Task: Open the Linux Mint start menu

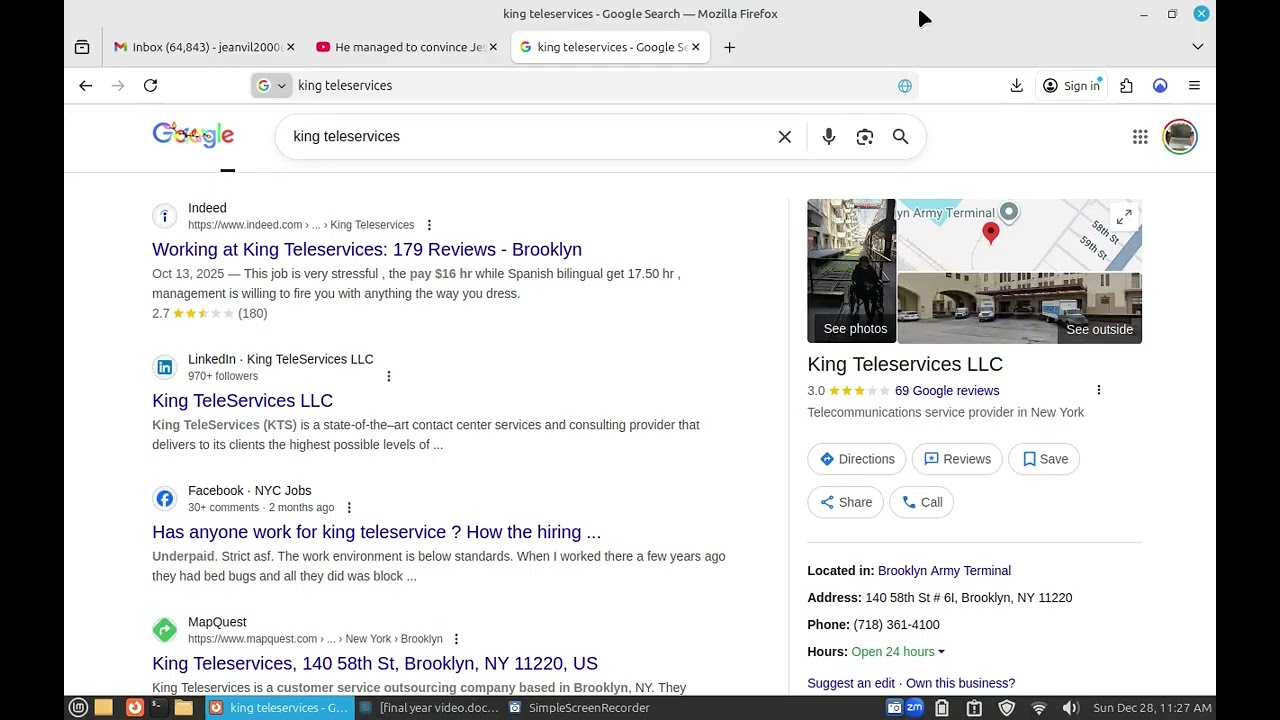Action: click(x=78, y=708)
